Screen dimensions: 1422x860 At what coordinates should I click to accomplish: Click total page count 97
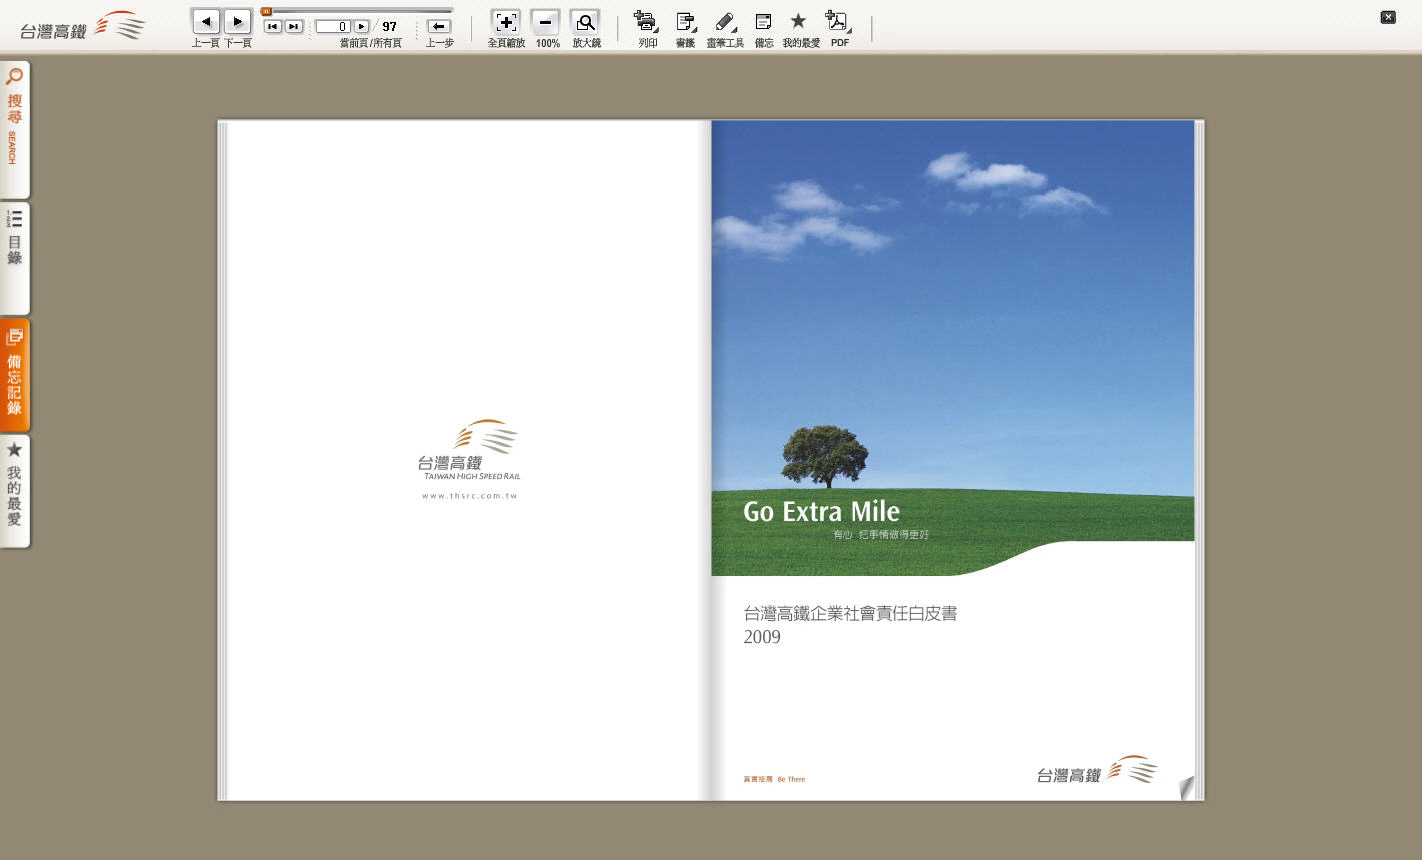pyautogui.click(x=389, y=27)
